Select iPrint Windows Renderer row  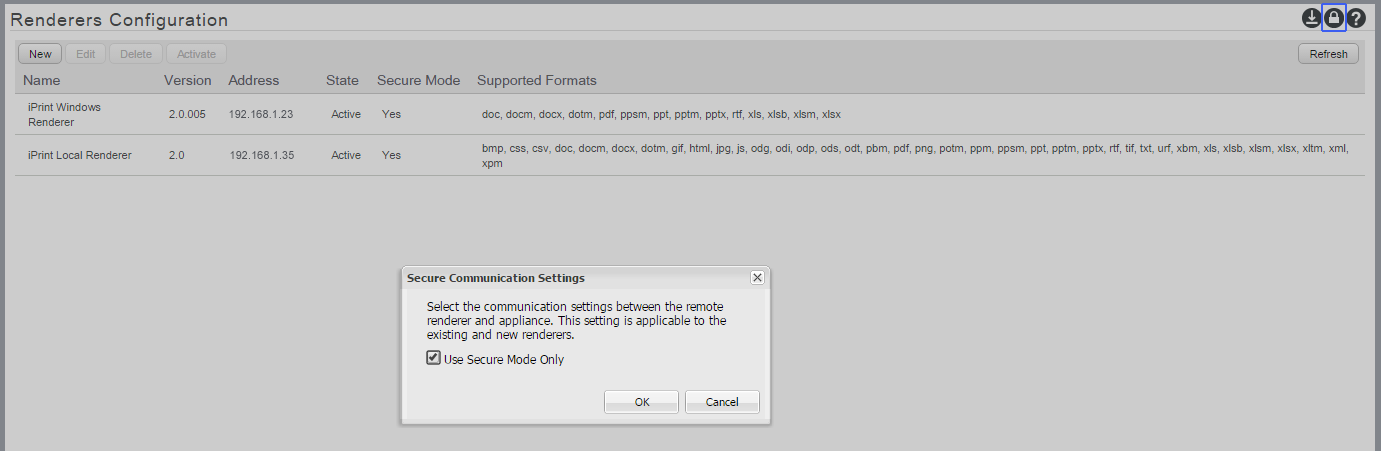tap(64, 114)
